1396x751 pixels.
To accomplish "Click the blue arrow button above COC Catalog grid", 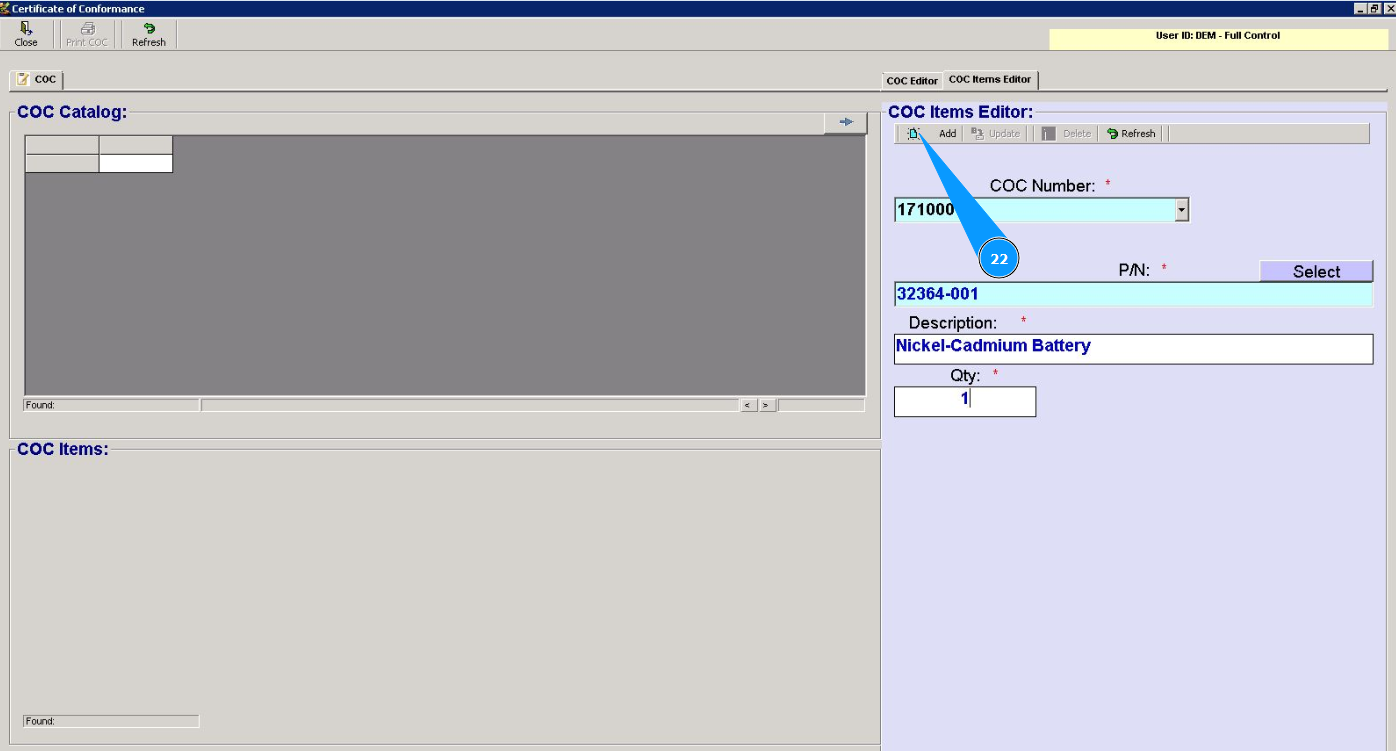I will (x=846, y=122).
